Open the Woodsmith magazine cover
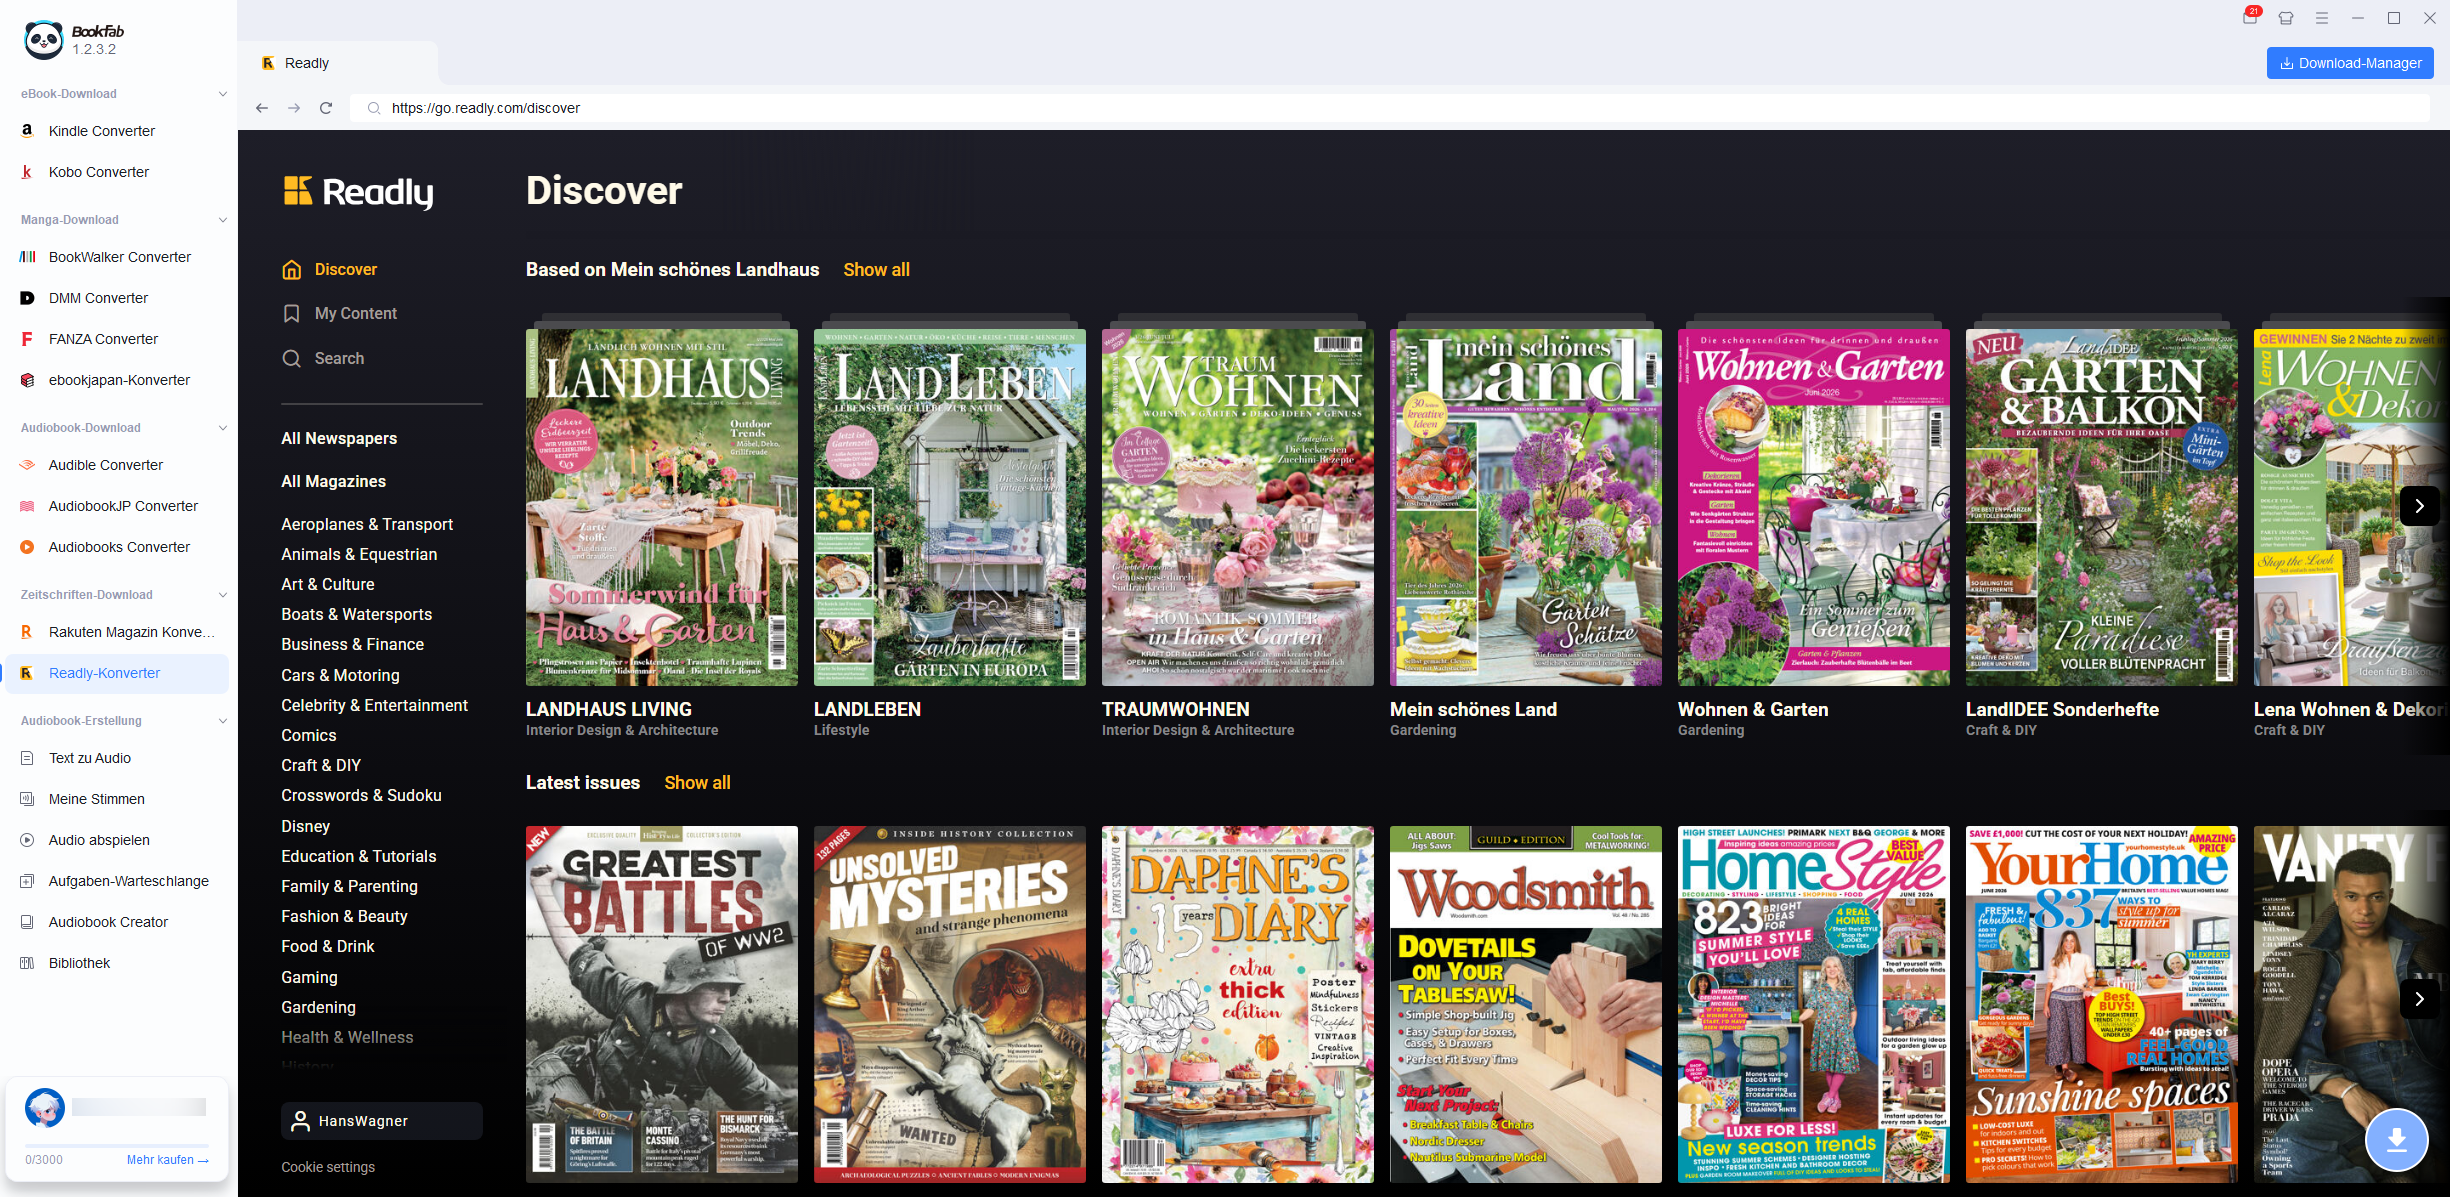This screenshot has height=1197, width=2450. [1526, 1004]
